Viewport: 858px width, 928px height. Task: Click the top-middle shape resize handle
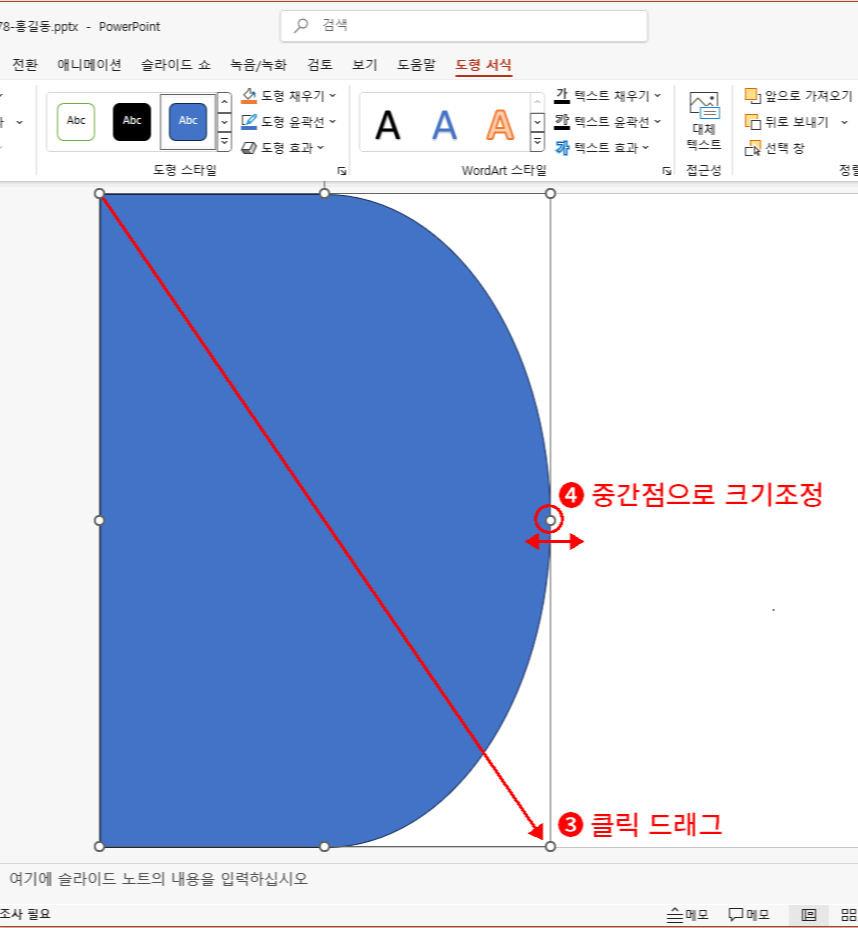pos(324,194)
